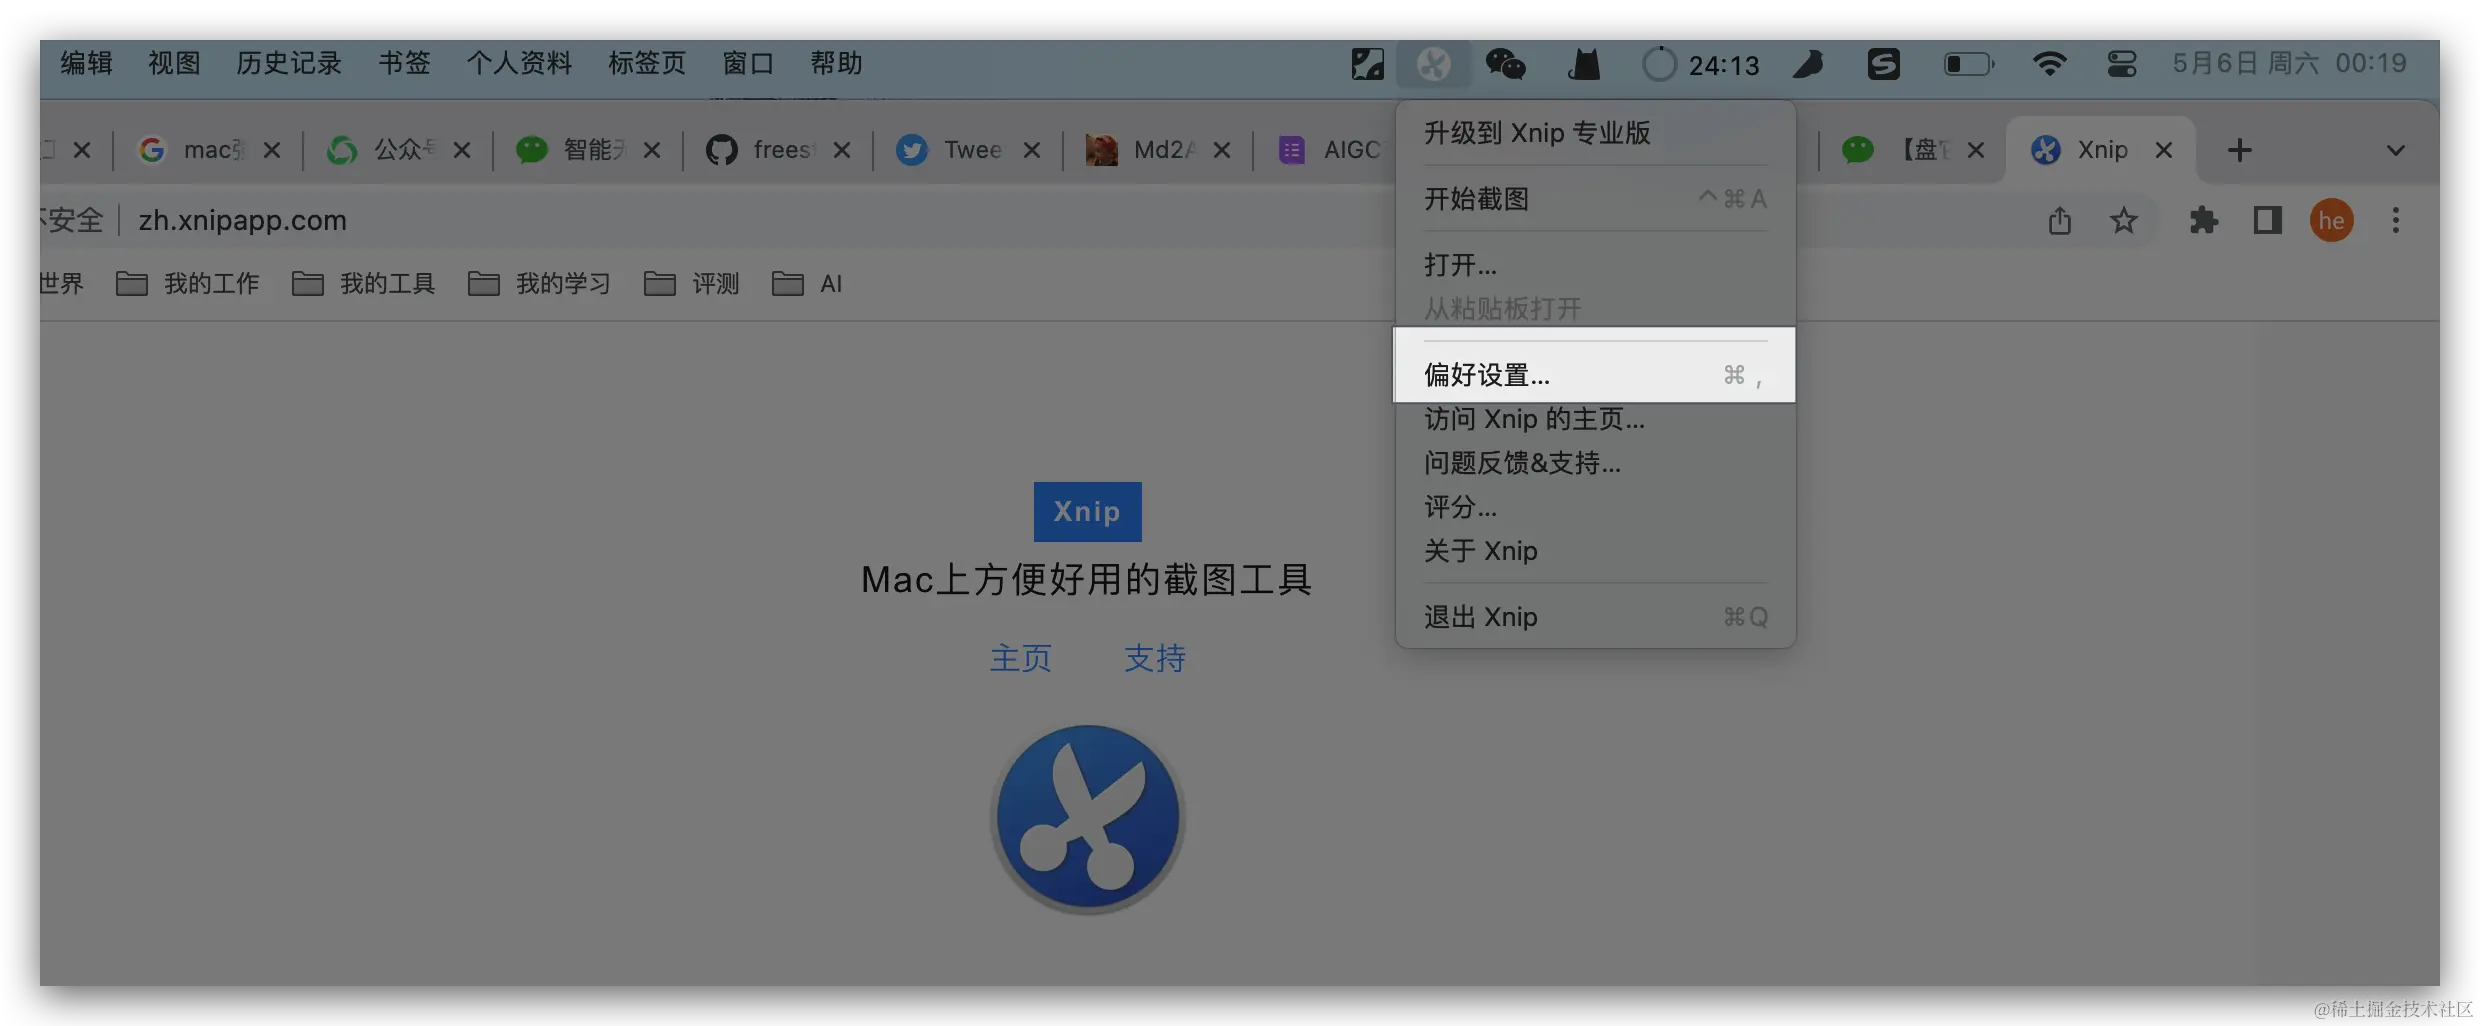Select 关于 Xnip
This screenshot has width=2480, height=1026.
coord(1595,551)
